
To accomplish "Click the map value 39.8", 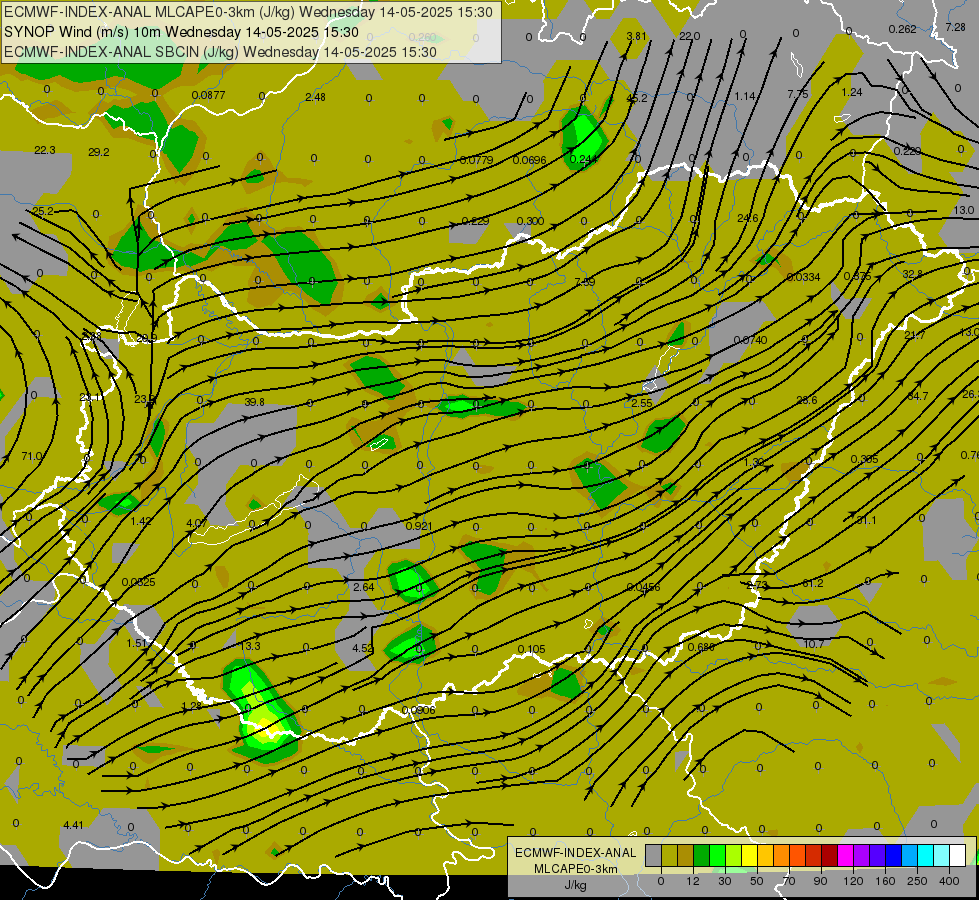I will (254, 402).
